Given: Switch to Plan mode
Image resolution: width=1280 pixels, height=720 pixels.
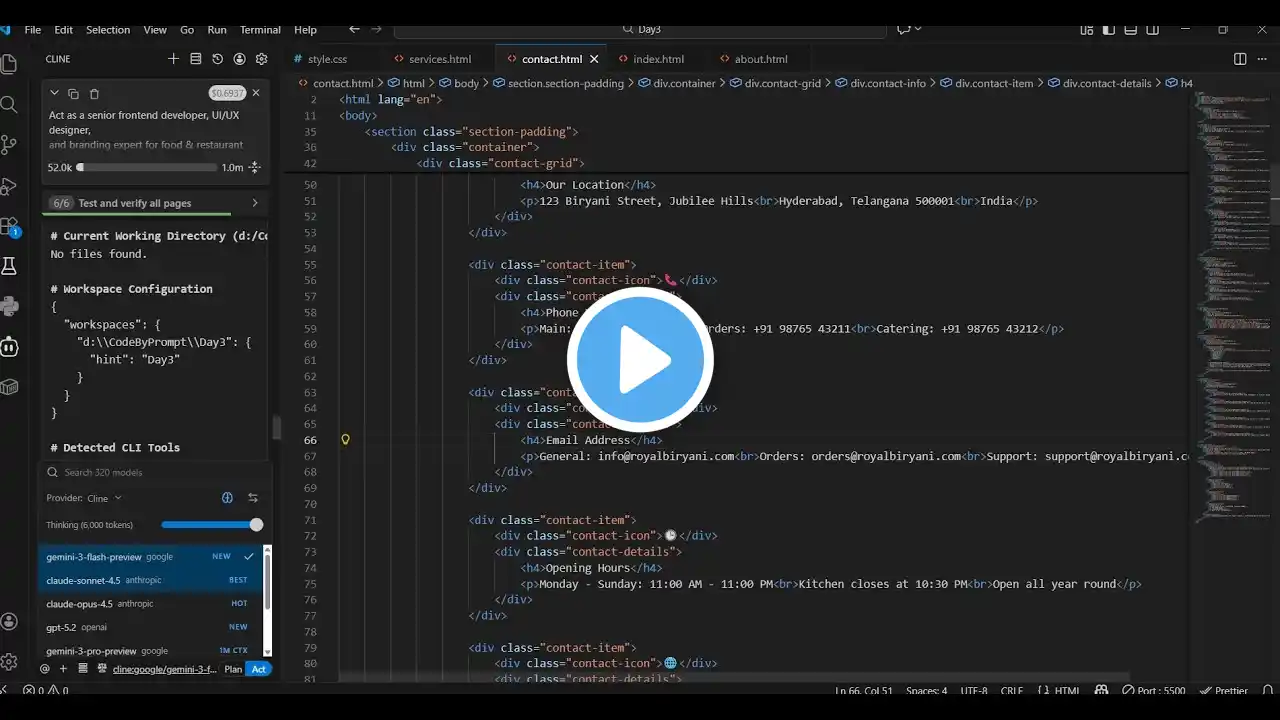Looking at the screenshot, I should (233, 669).
